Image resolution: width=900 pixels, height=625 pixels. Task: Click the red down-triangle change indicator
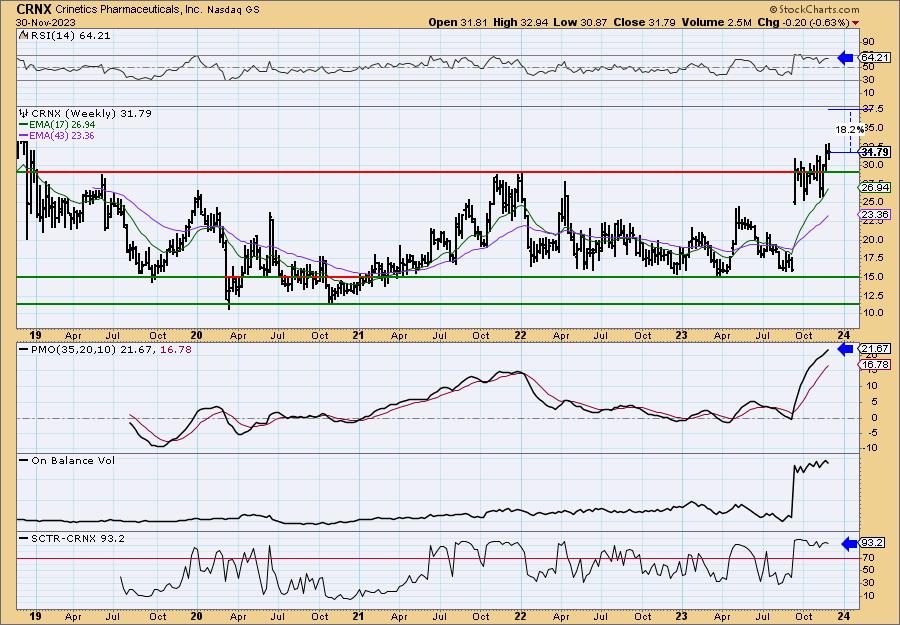856,23
